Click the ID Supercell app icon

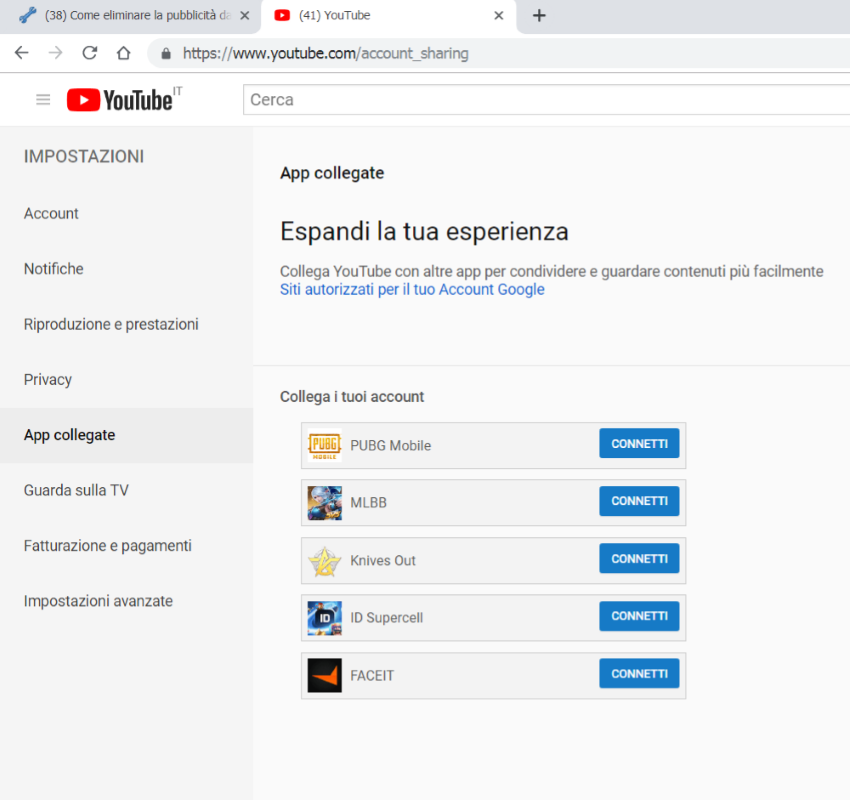pos(325,618)
